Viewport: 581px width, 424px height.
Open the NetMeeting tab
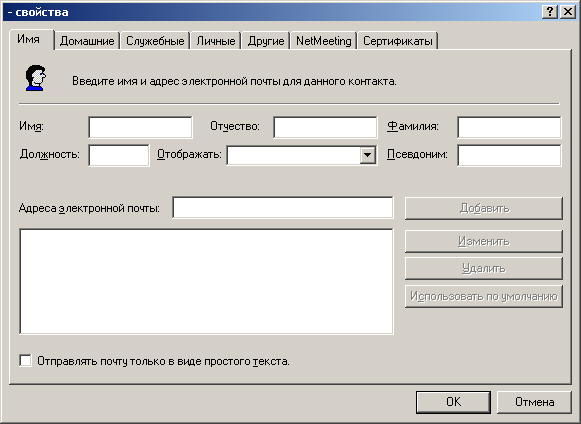pos(323,41)
